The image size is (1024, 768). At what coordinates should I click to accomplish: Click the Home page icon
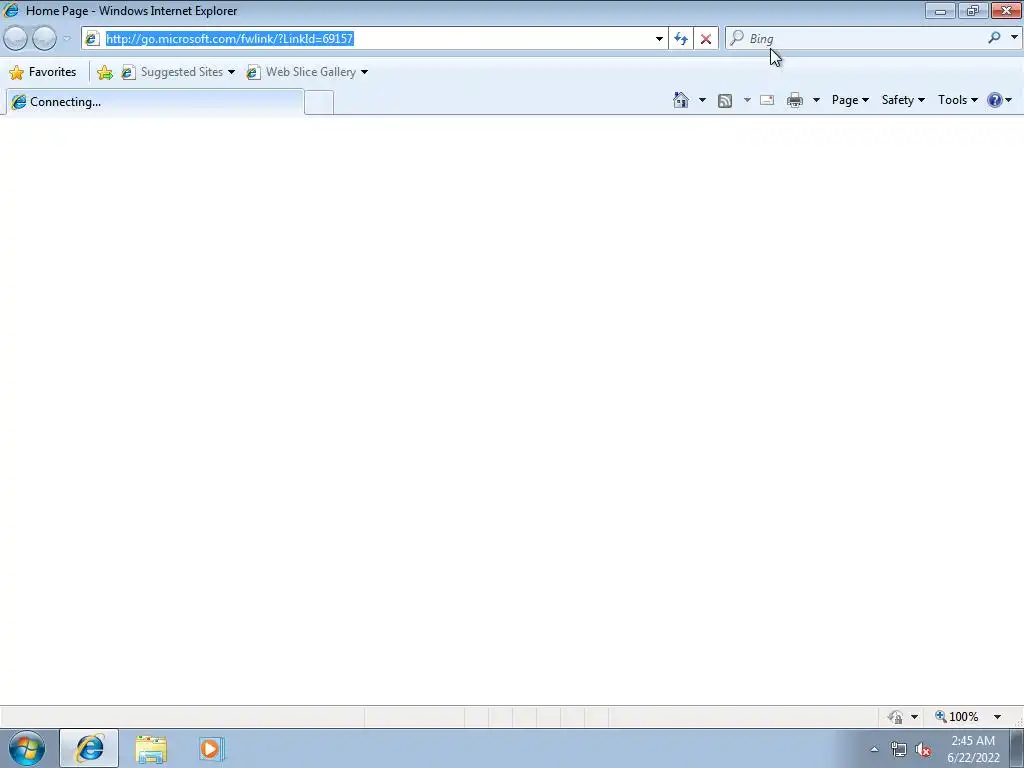[680, 100]
